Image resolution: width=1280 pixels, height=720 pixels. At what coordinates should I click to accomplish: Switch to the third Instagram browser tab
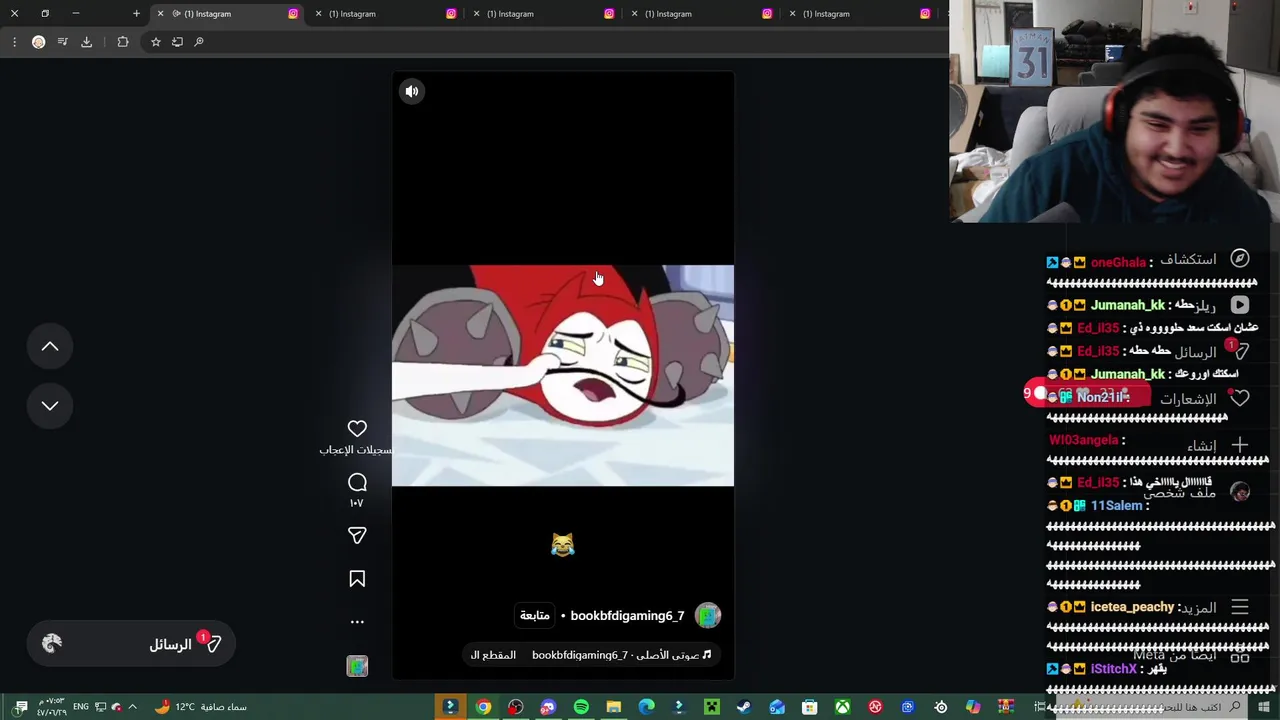coord(542,14)
